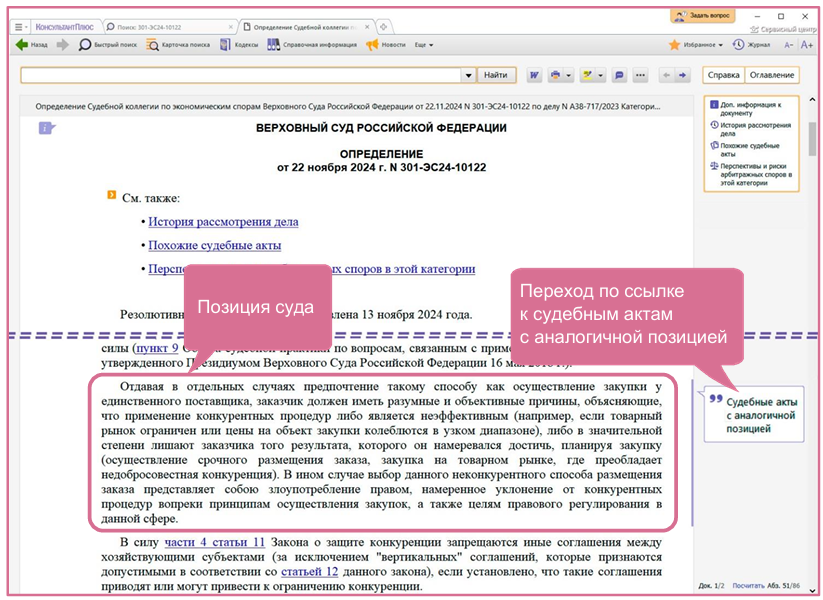The width and height of the screenshot is (823, 600).
Task: Click the grey forward arrow next to Назад
Action: pyautogui.click(x=63, y=45)
